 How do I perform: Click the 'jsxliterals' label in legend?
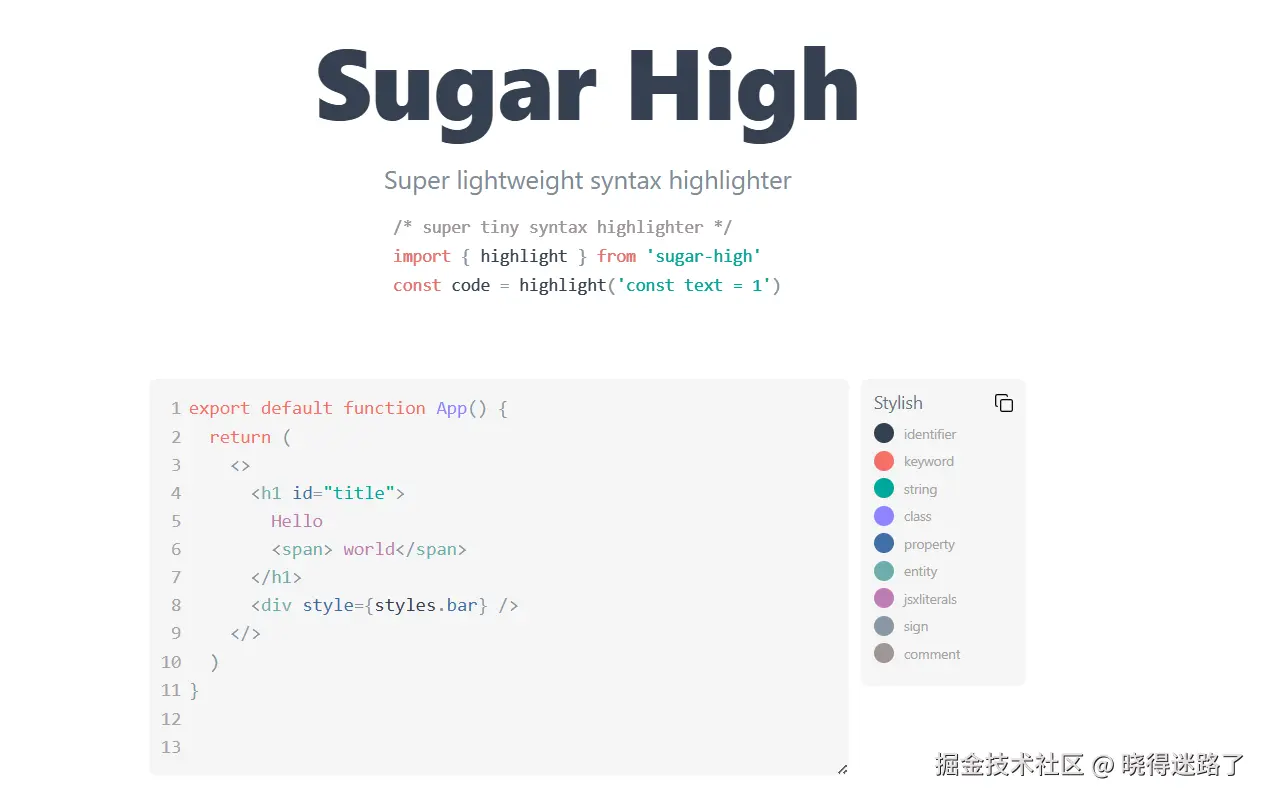click(x=930, y=599)
